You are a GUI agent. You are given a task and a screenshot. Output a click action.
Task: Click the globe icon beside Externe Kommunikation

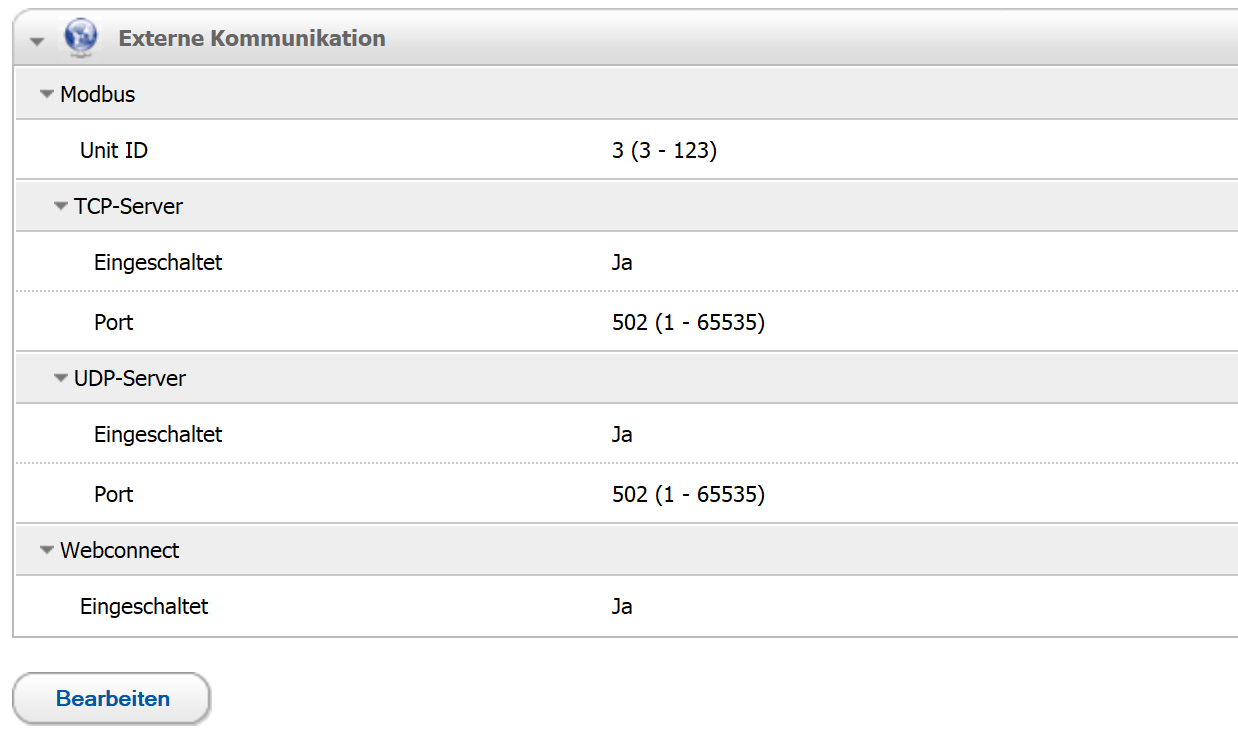[80, 37]
